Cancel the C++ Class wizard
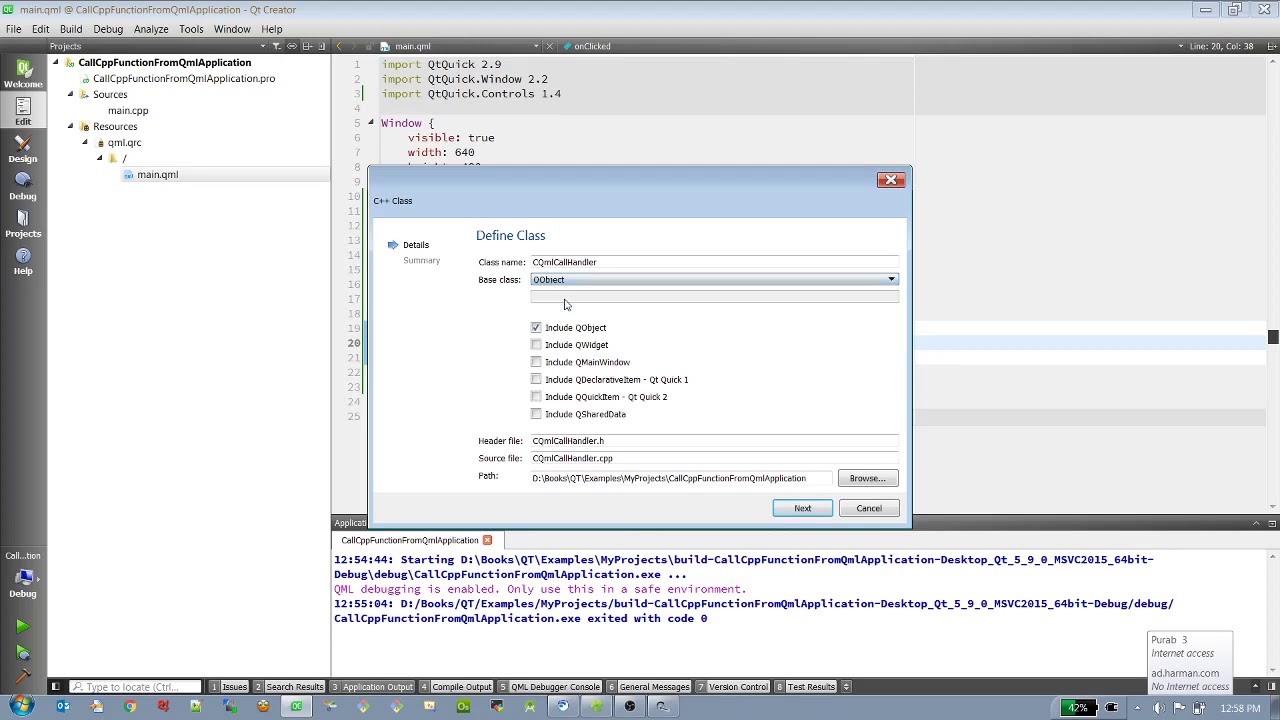Viewport: 1280px width, 720px height. (x=869, y=509)
